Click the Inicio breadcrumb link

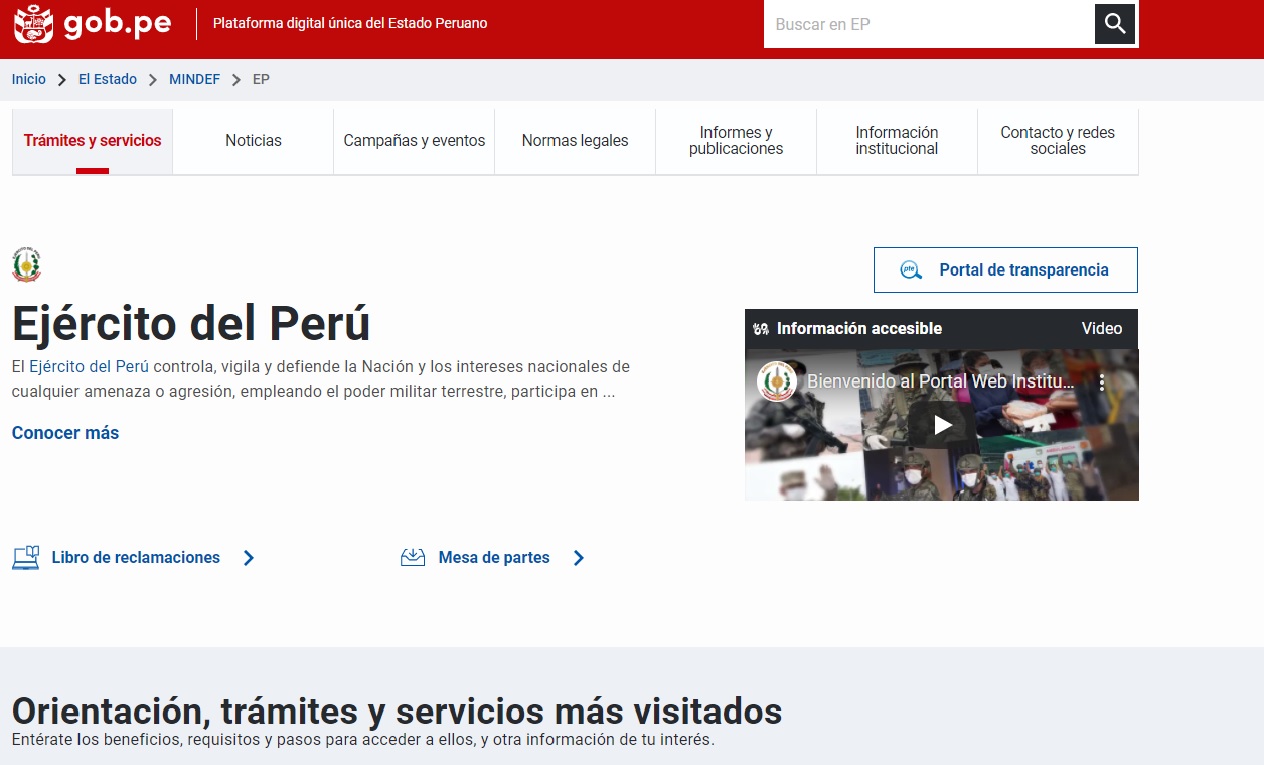pyautogui.click(x=29, y=79)
